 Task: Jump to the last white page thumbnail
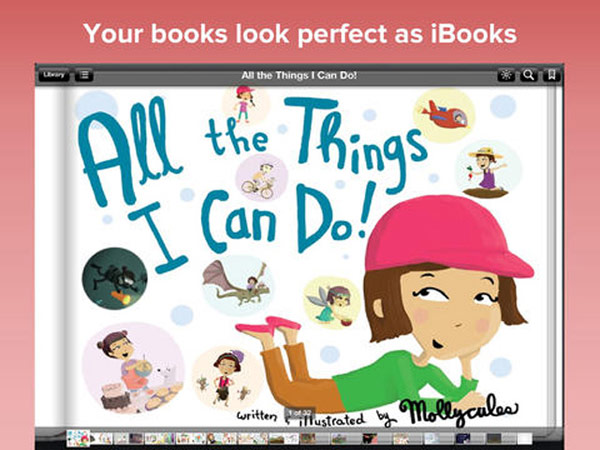(x=525, y=439)
